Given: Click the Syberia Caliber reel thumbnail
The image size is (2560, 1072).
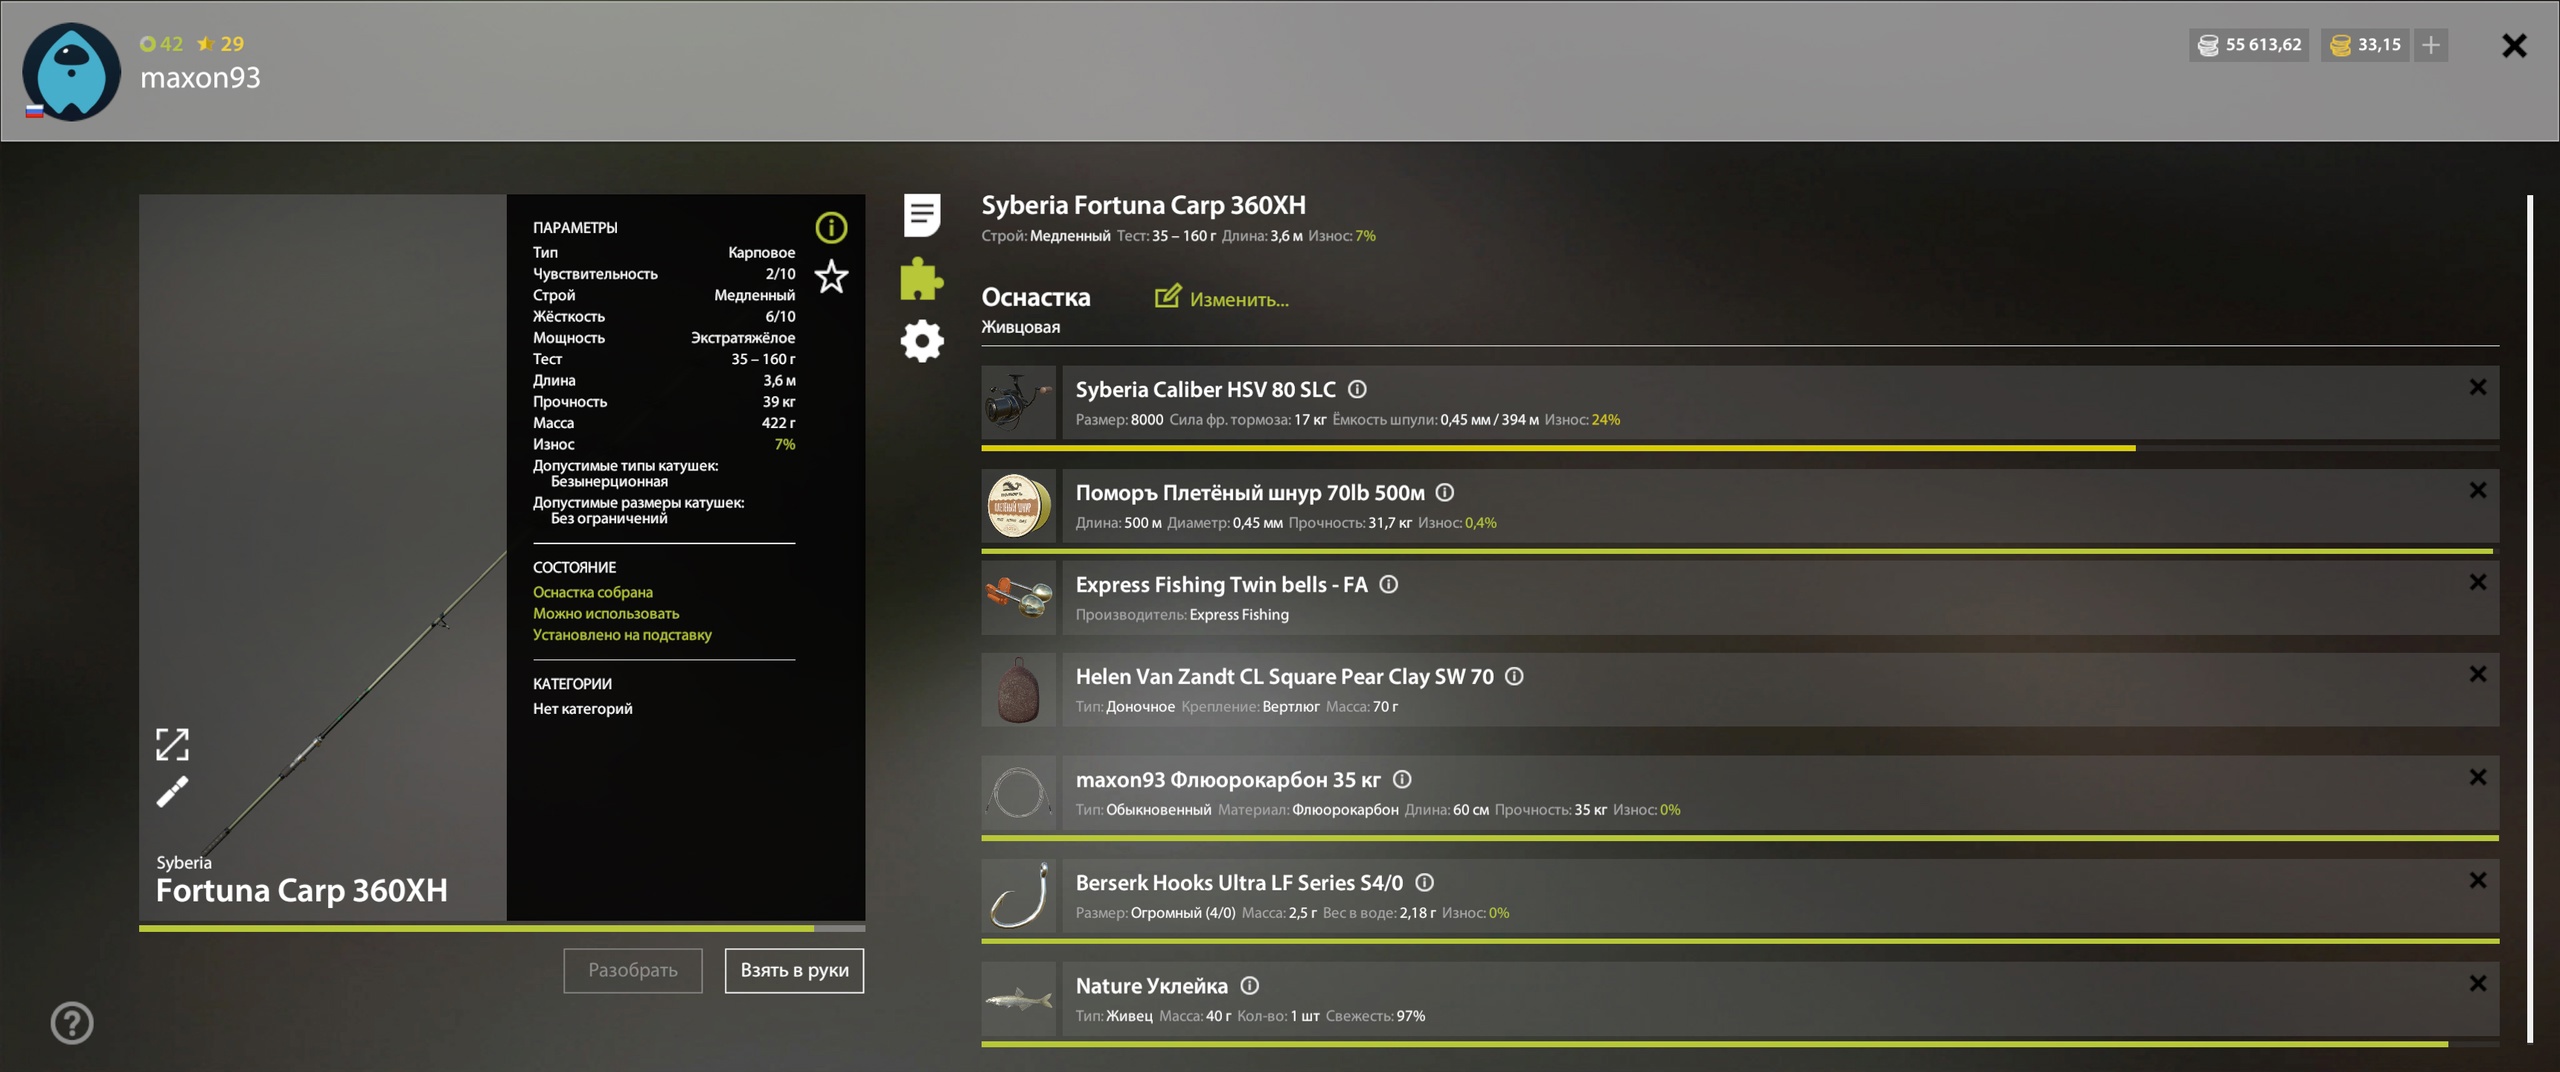Looking at the screenshot, I should coord(1018,402).
